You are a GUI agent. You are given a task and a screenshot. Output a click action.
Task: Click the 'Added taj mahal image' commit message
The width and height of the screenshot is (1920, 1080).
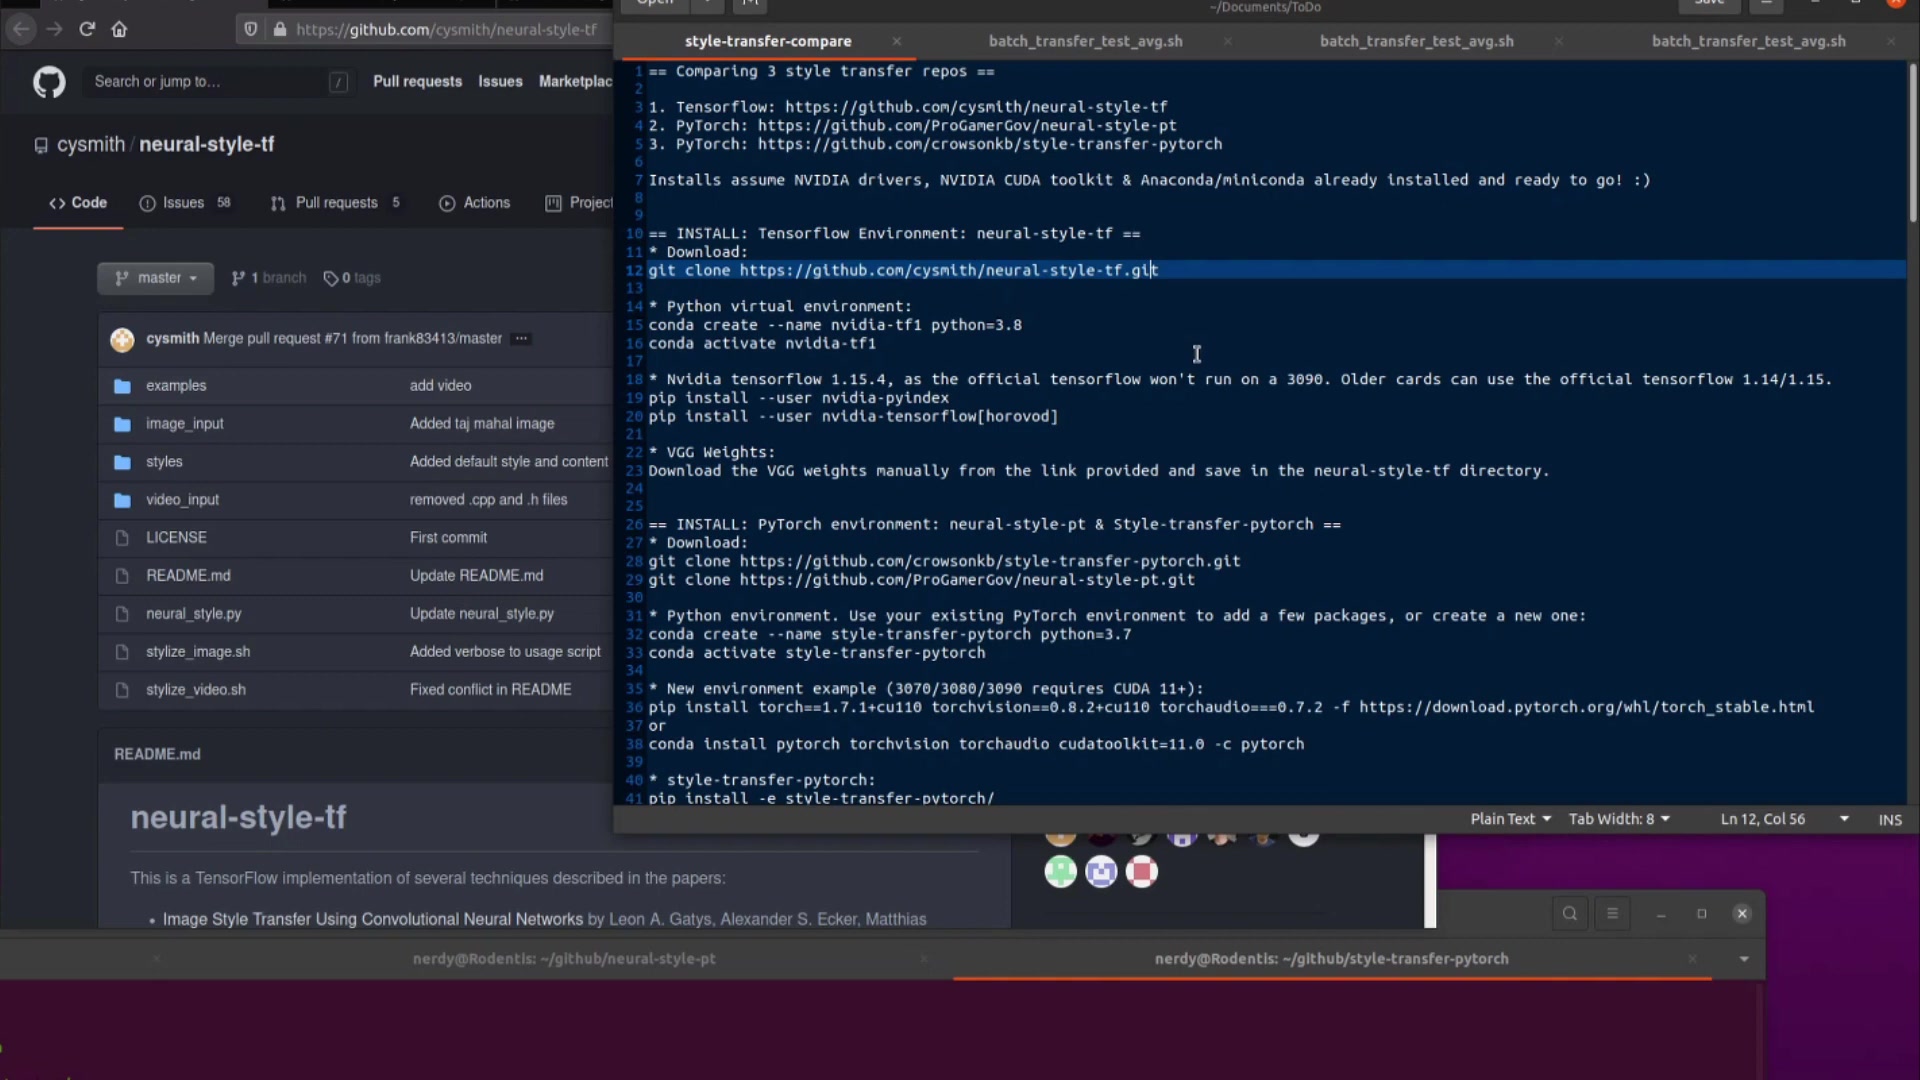click(482, 424)
